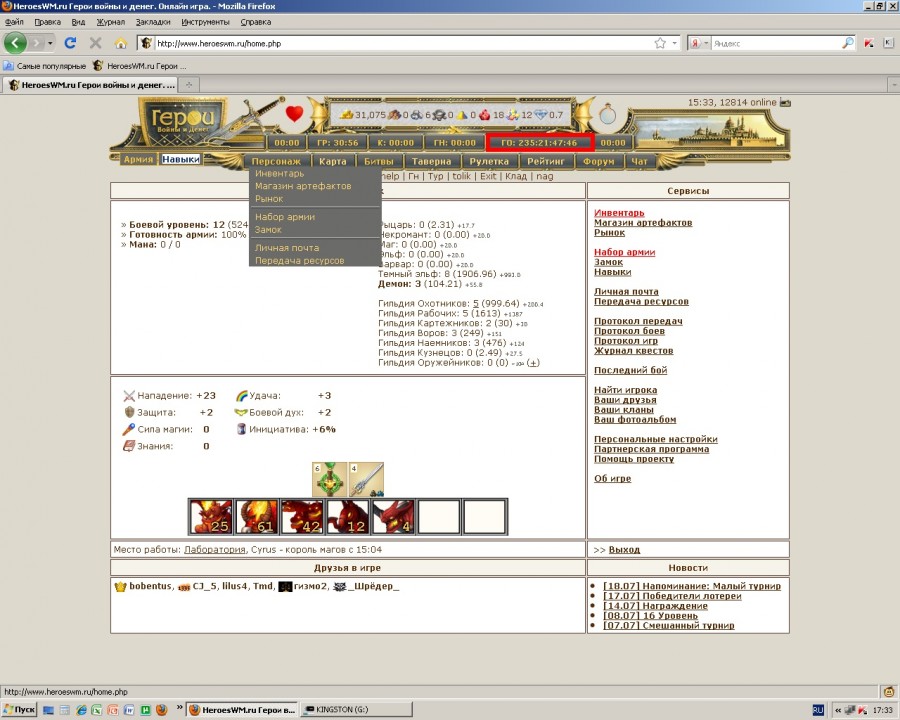Go to the Firefox home page icon

[x=121, y=43]
